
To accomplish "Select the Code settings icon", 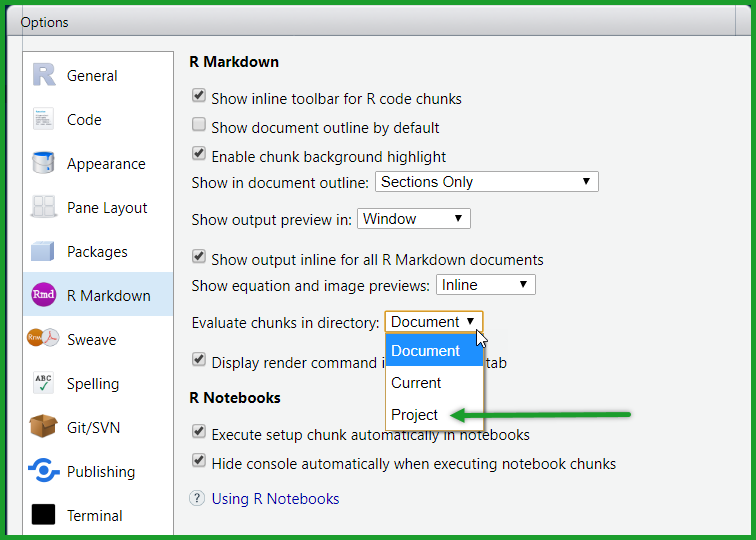I will (x=44, y=120).
